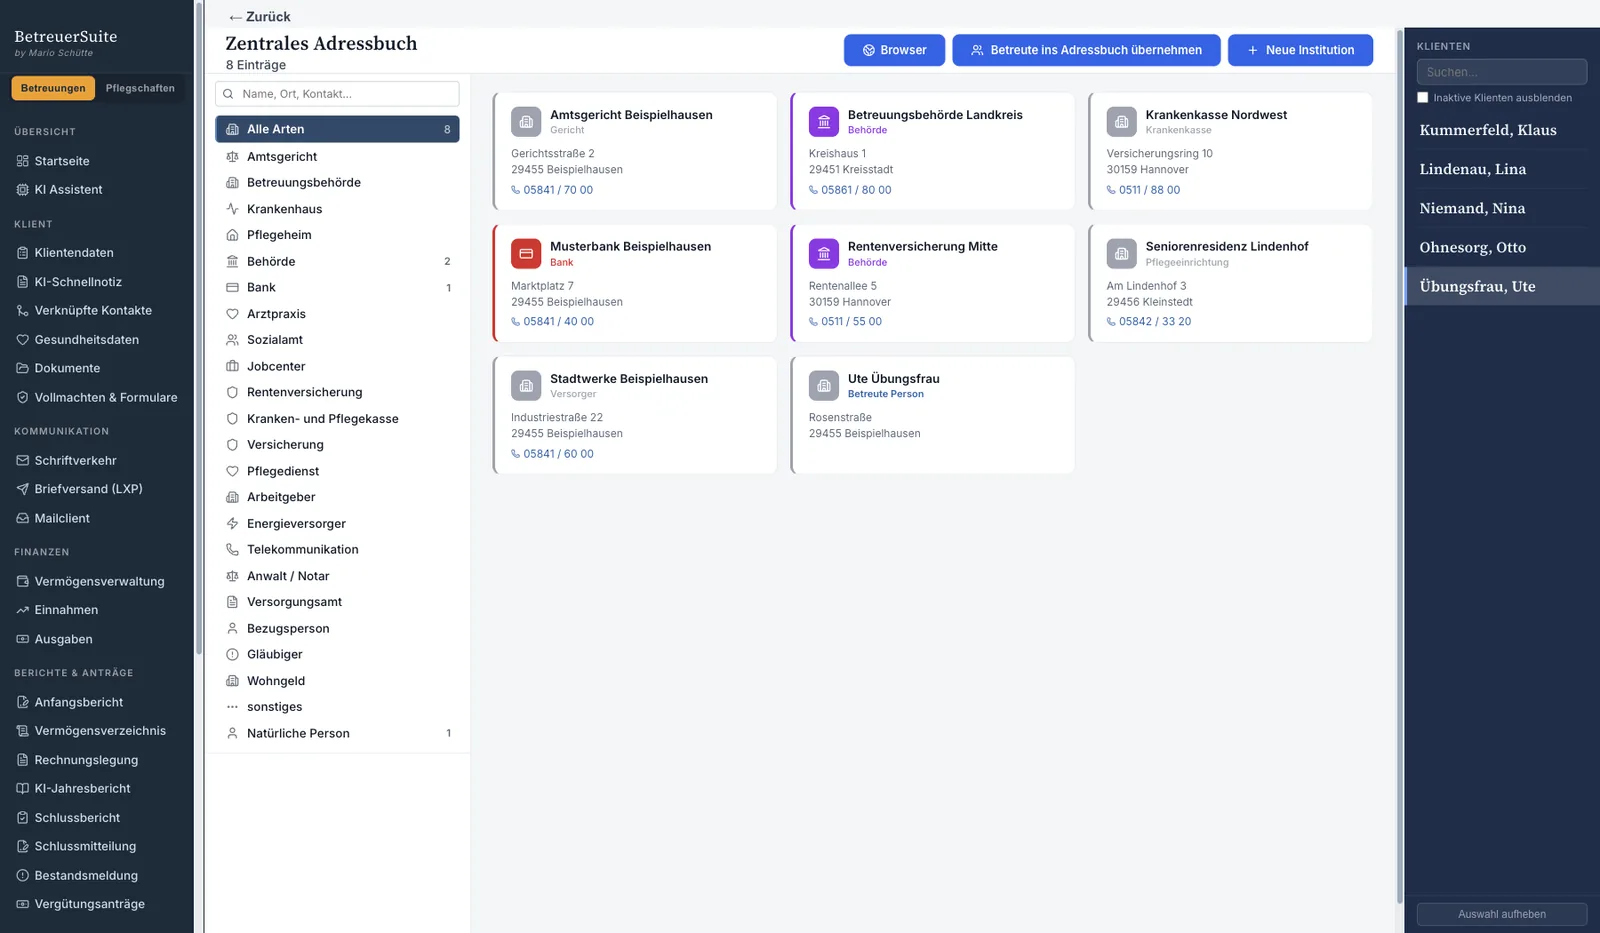
Task: Click the Seniorenresidenz Lindenhof card icon
Action: tap(1122, 254)
